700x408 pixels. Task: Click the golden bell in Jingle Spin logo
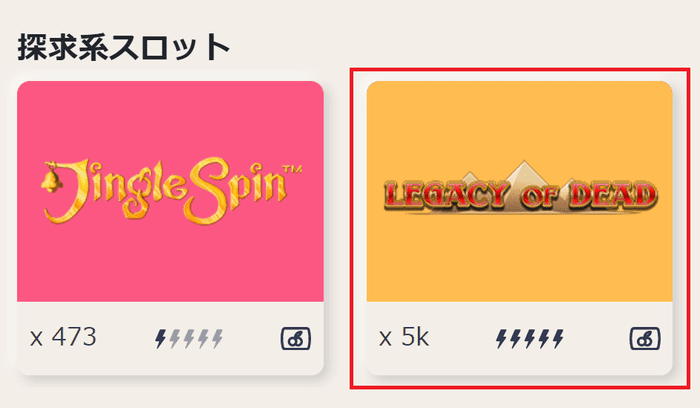(51, 180)
